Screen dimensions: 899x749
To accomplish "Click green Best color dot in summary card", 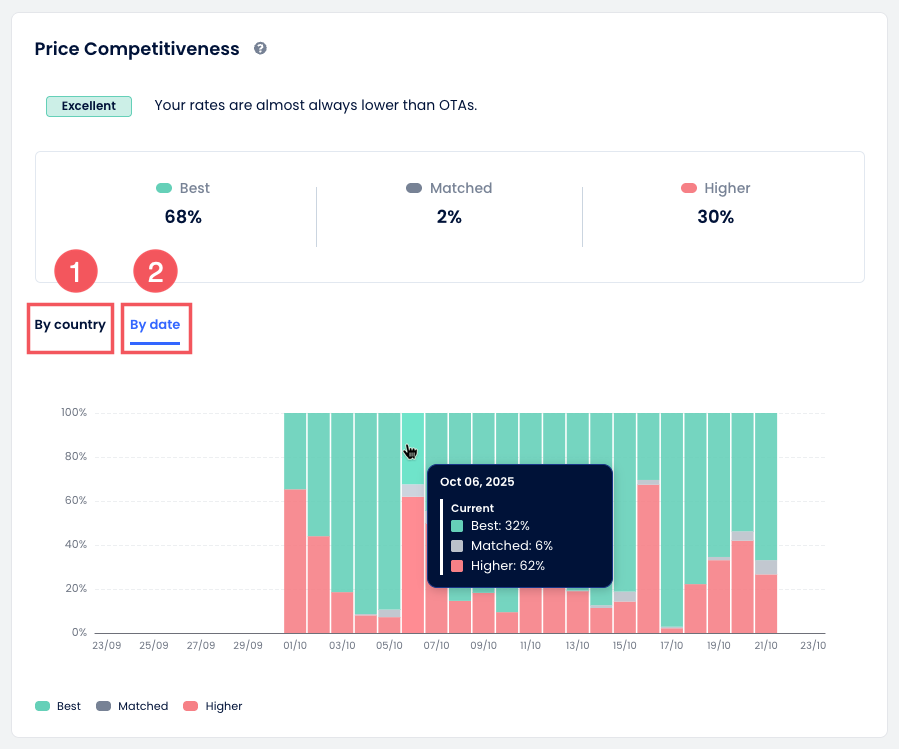I will tap(164, 188).
